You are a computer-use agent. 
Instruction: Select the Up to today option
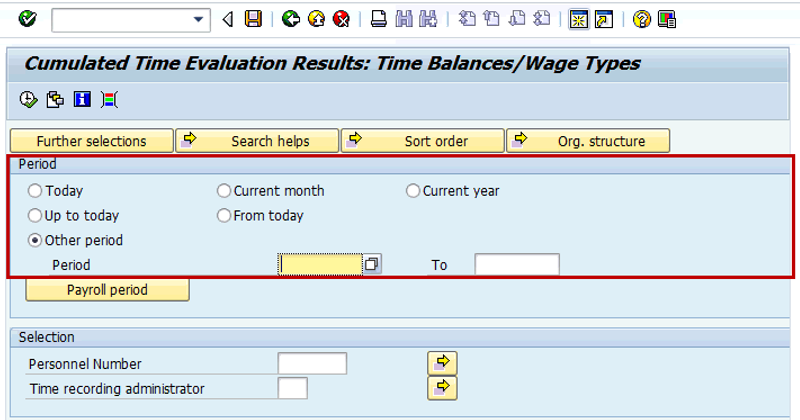coord(36,215)
